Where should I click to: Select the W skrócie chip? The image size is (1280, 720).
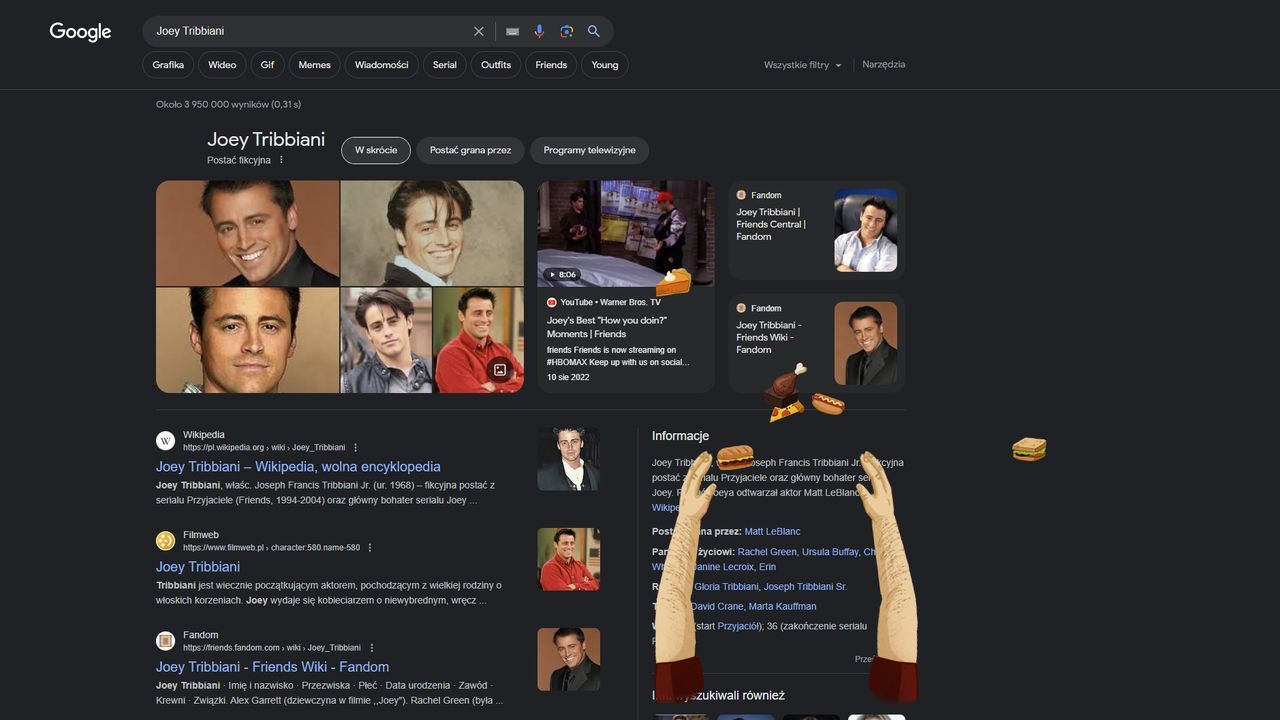pos(376,150)
